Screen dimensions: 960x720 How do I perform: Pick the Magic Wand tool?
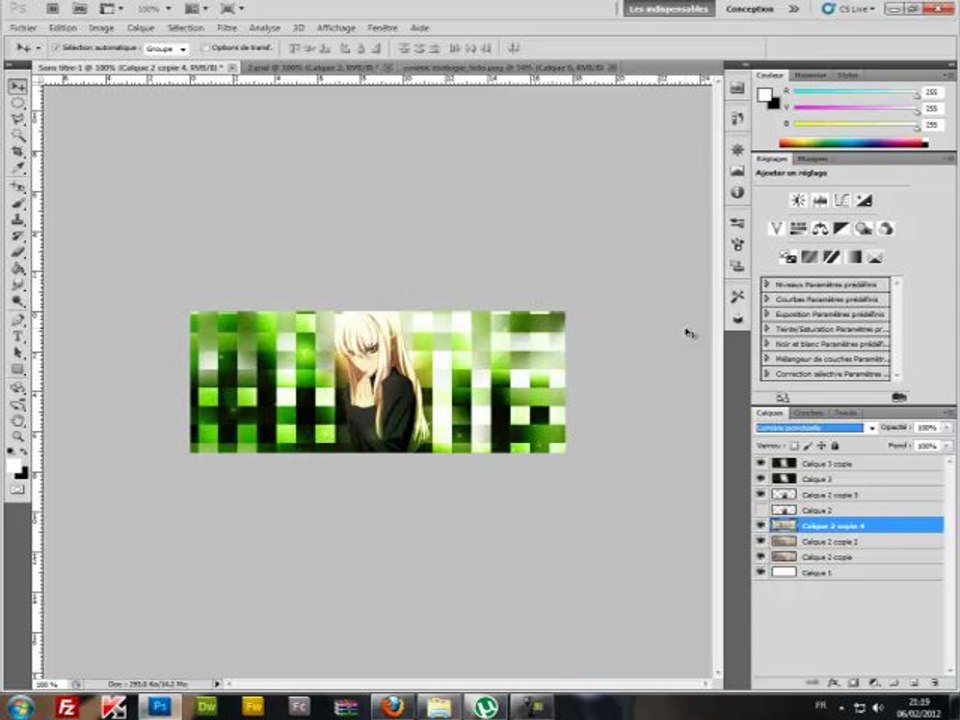tap(18, 135)
